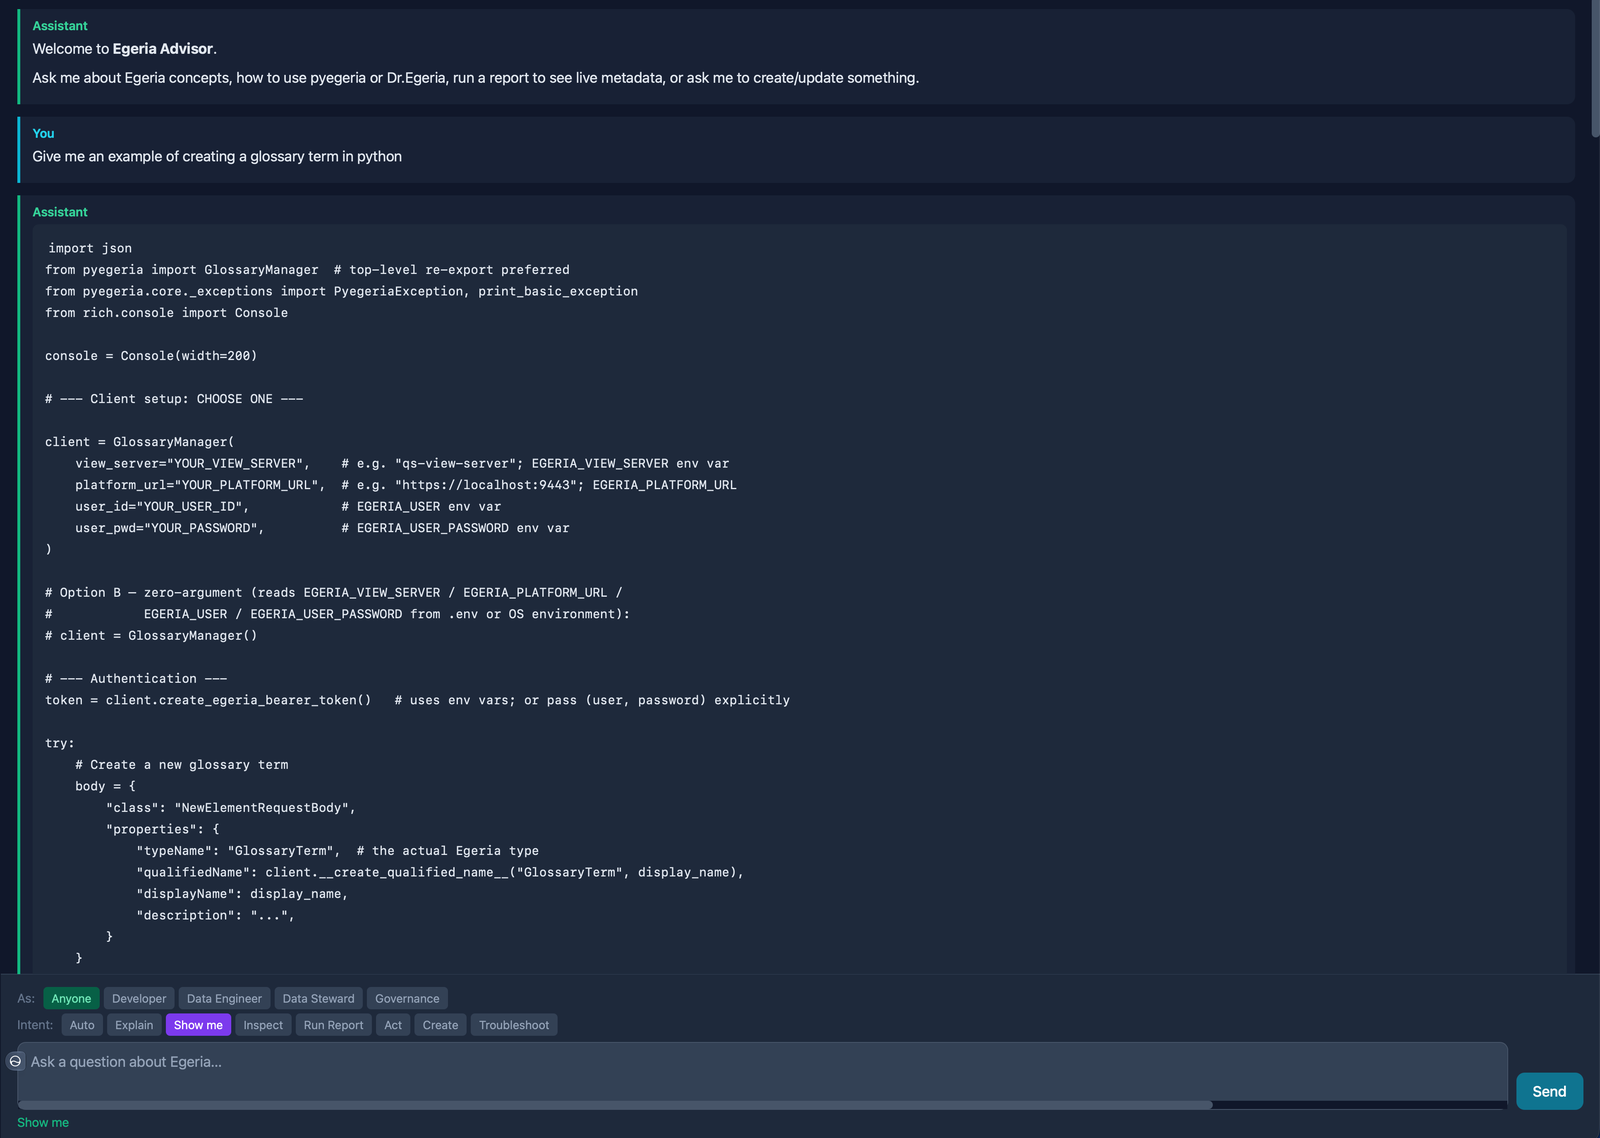The height and width of the screenshot is (1138, 1600).
Task: Click "Give me an example of creating a glossary term" message
Action: 217,156
